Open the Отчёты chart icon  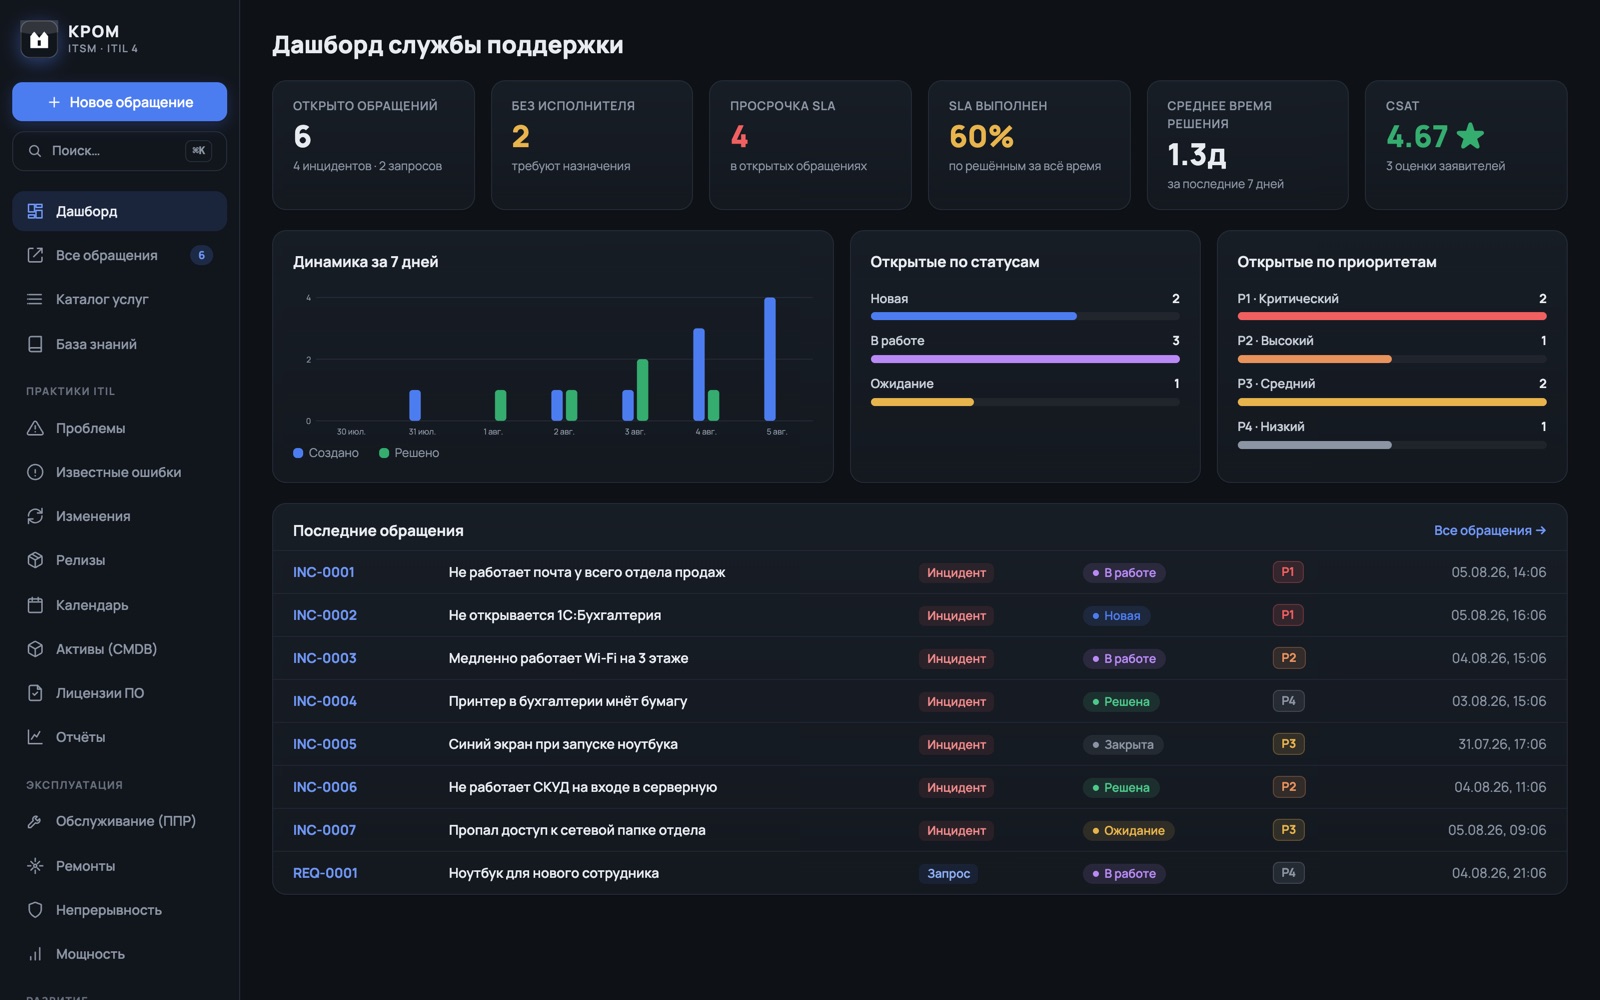pyautogui.click(x=35, y=737)
